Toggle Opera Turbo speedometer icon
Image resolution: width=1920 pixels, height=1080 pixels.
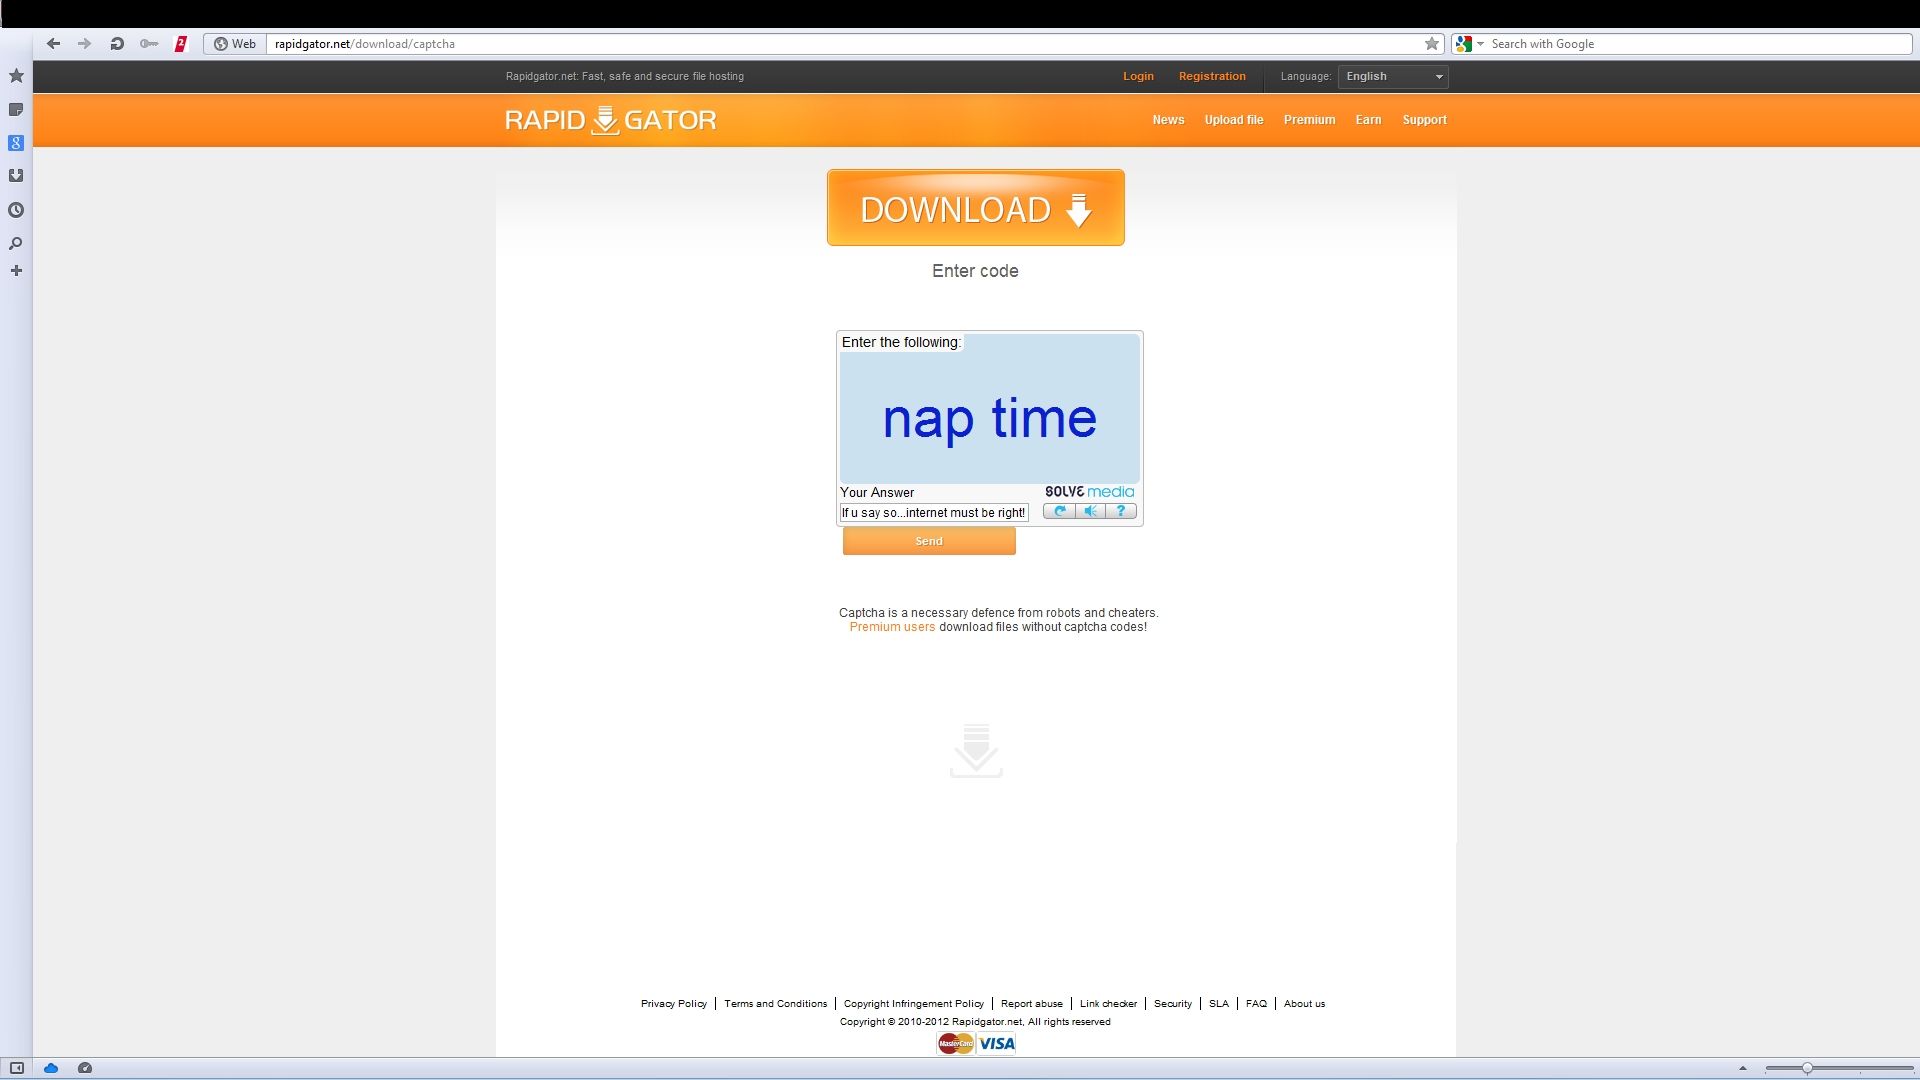tap(85, 1068)
